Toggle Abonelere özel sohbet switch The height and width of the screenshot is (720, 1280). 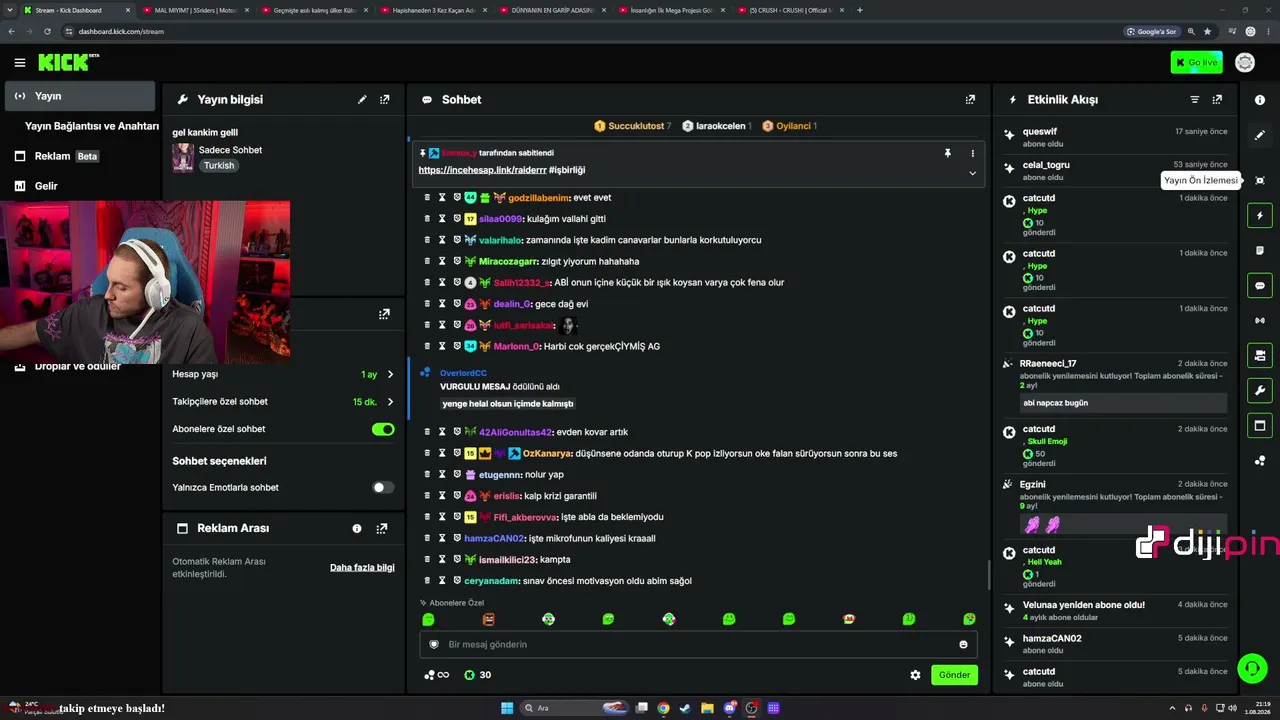(x=383, y=429)
